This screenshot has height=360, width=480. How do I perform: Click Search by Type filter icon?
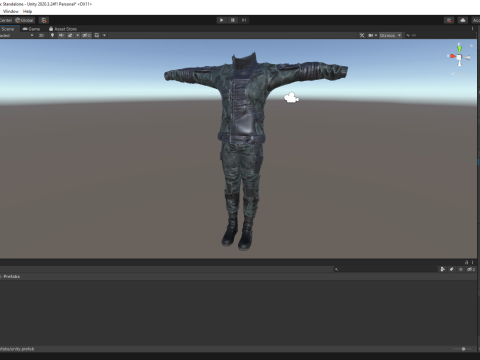(443, 269)
